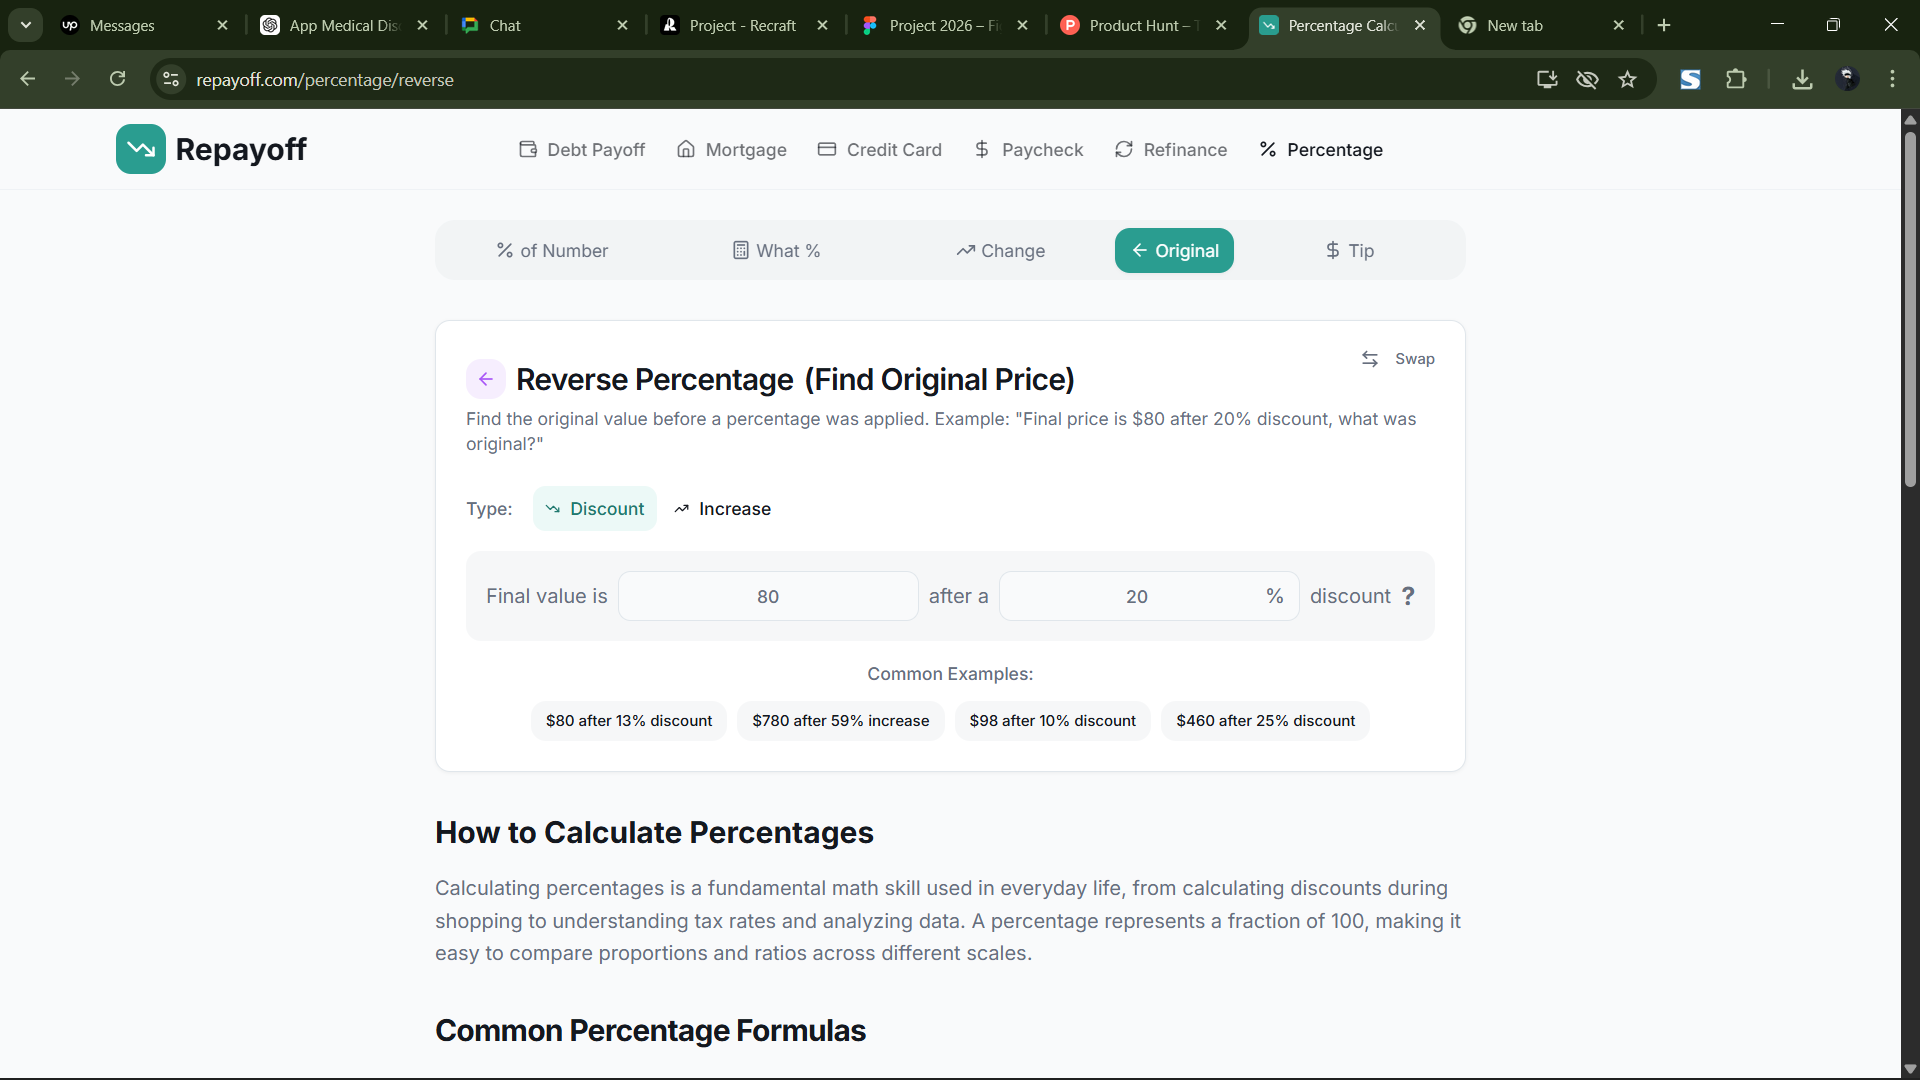Screen dimensions: 1920x1080
Task: Choose the $98 after 10% discount example
Action: [1052, 721]
